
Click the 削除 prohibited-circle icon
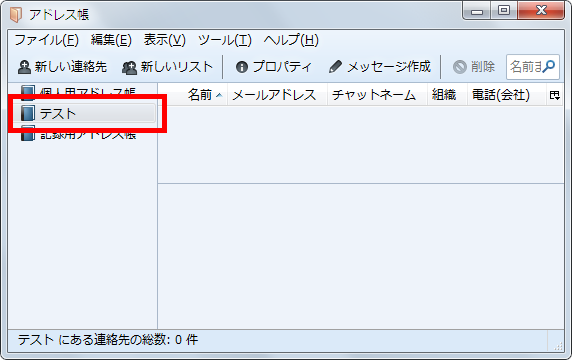(x=460, y=67)
